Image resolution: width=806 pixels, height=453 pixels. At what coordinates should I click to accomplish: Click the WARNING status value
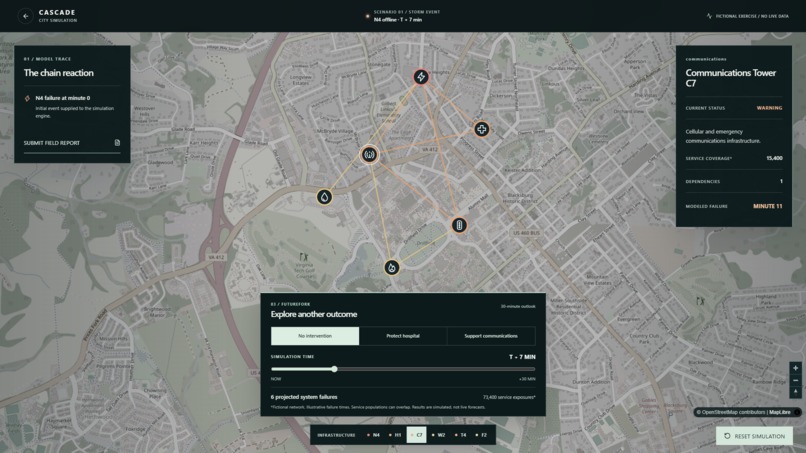click(769, 108)
